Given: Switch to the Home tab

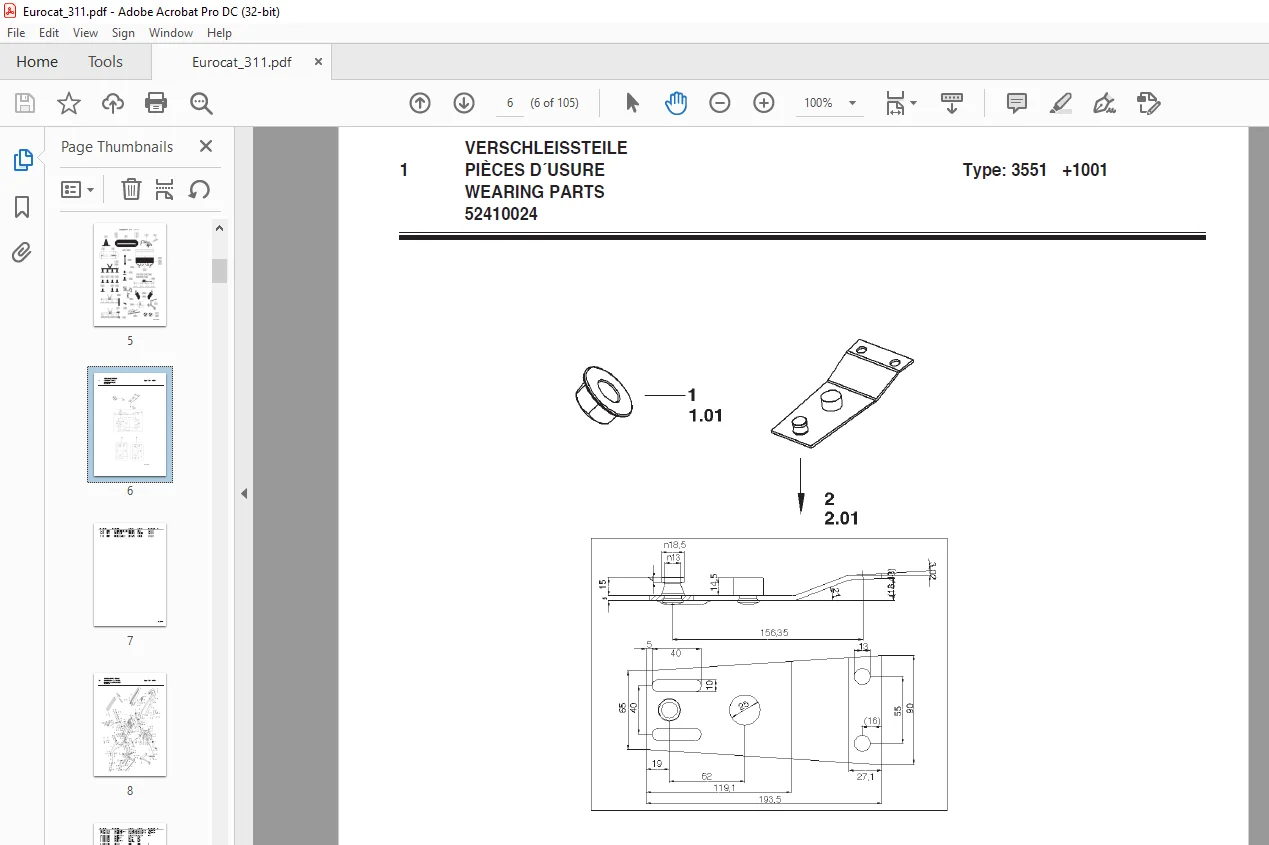Looking at the screenshot, I should point(37,62).
